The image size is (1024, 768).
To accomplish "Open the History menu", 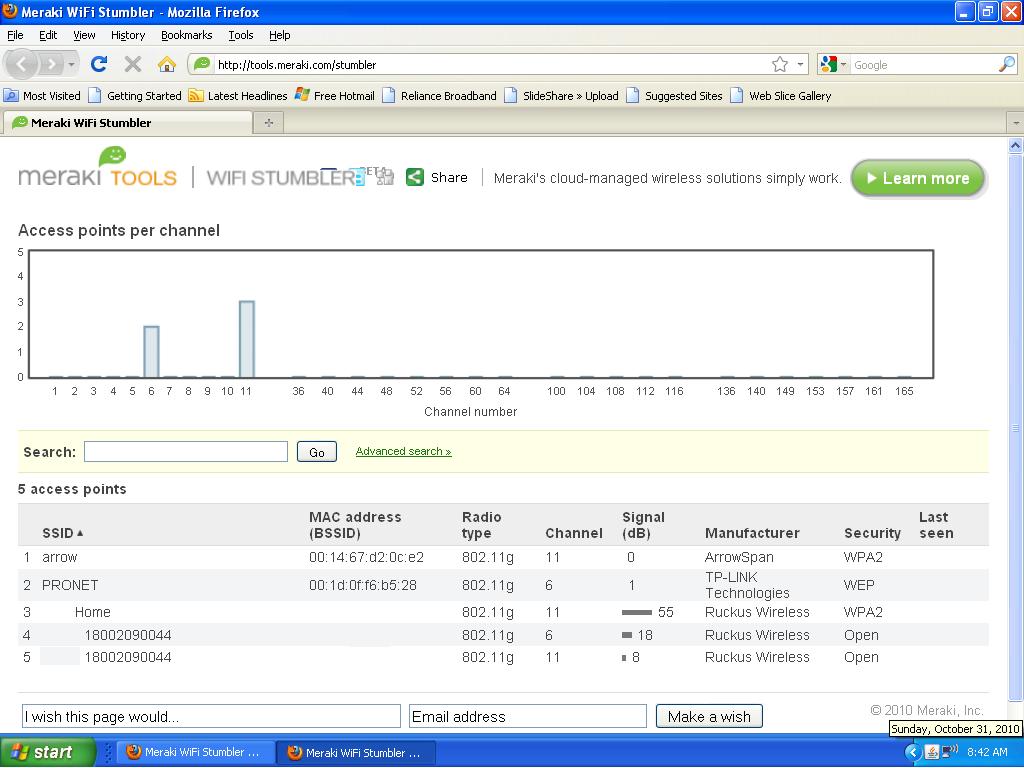I will click(127, 35).
